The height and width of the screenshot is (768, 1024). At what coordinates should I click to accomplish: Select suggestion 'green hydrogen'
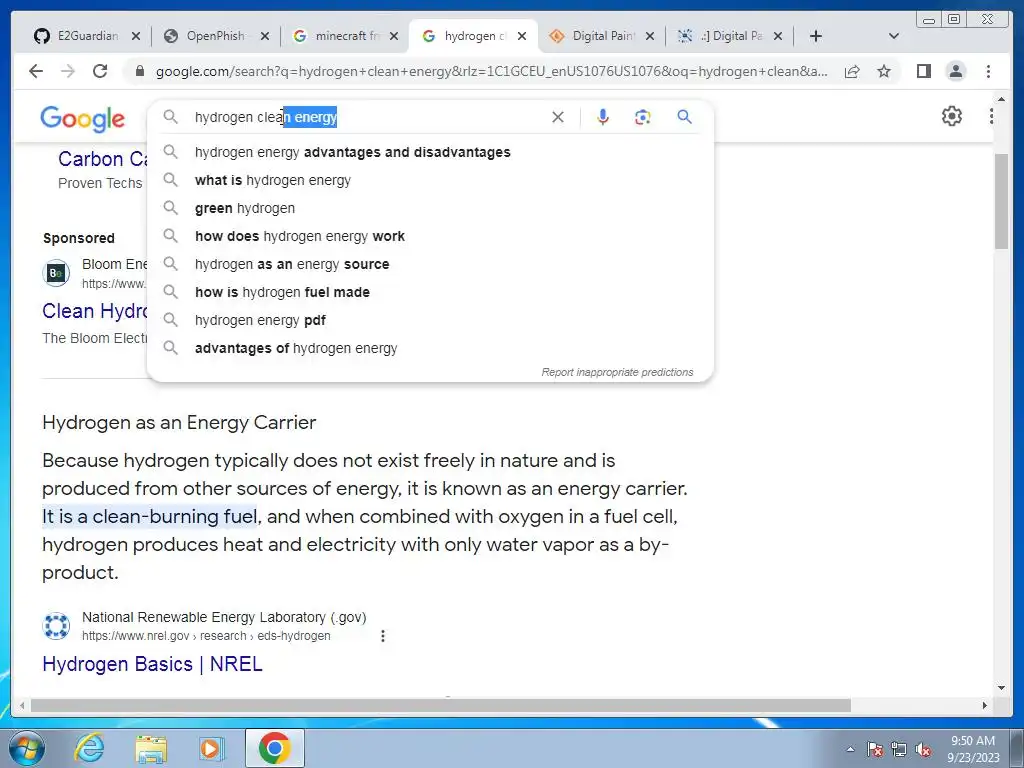pyautogui.click(x=430, y=208)
